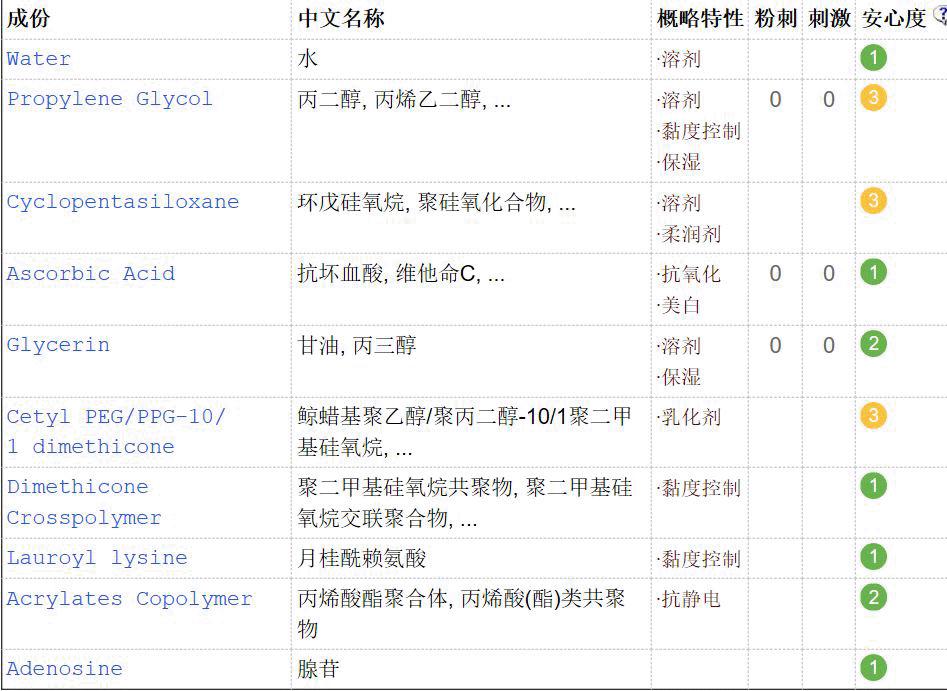Viewport: 947px width, 691px height.
Task: Open the Water ingredient link
Action: pyautogui.click(x=38, y=59)
